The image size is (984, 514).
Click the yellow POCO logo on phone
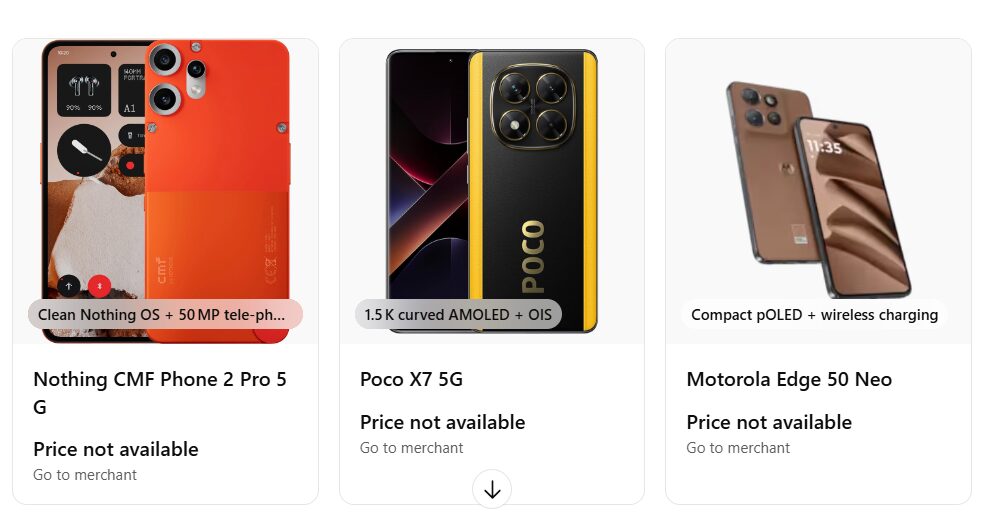tap(533, 257)
